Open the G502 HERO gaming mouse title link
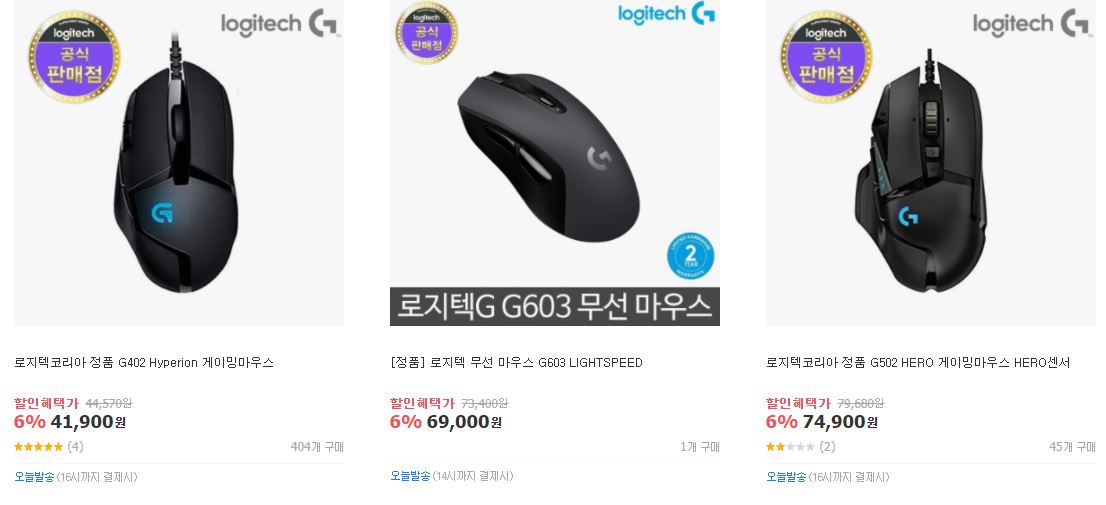Screen dimensions: 1106x505 [x=918, y=363]
